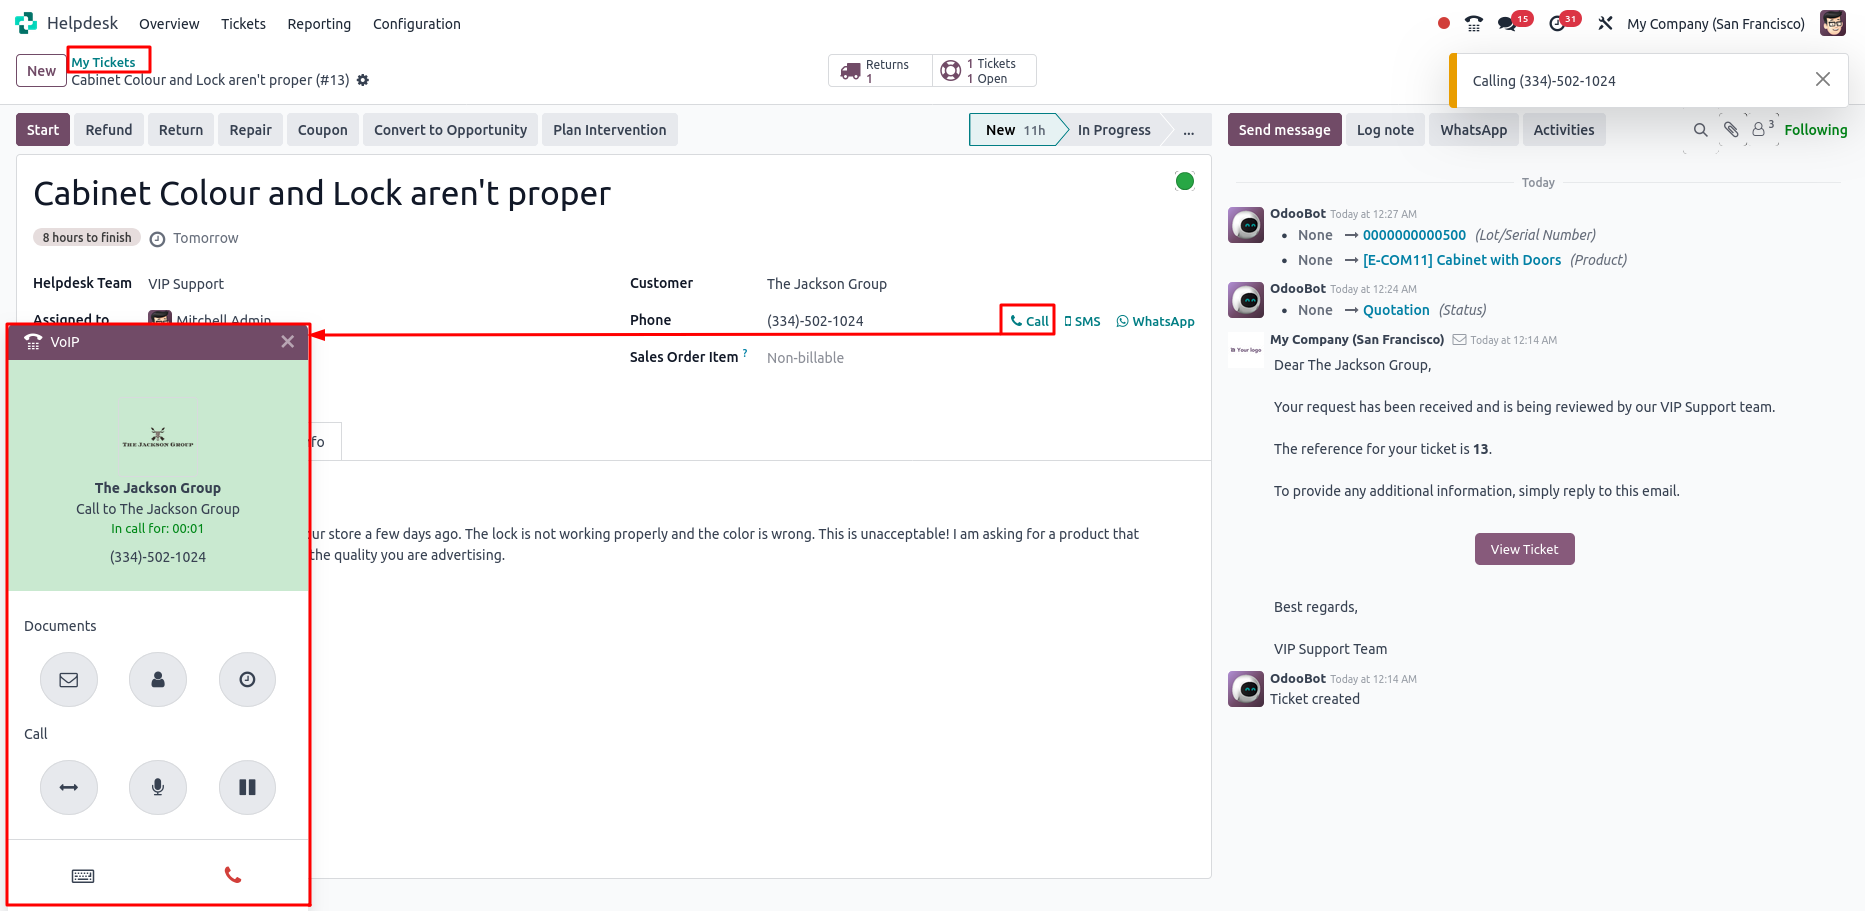Search messages with magnifier icon in chatter

coord(1700,130)
